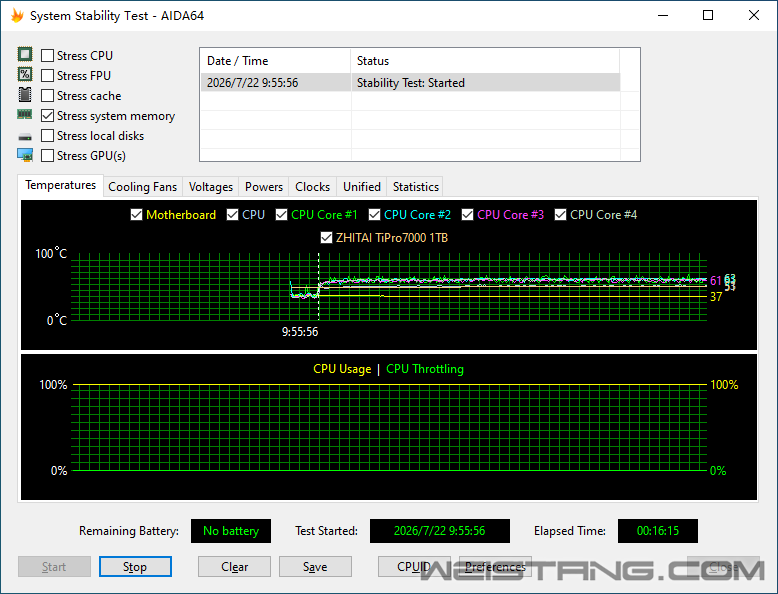Switch to the Cooling Fans tab
Image resolution: width=778 pixels, height=594 pixels.
(x=142, y=187)
